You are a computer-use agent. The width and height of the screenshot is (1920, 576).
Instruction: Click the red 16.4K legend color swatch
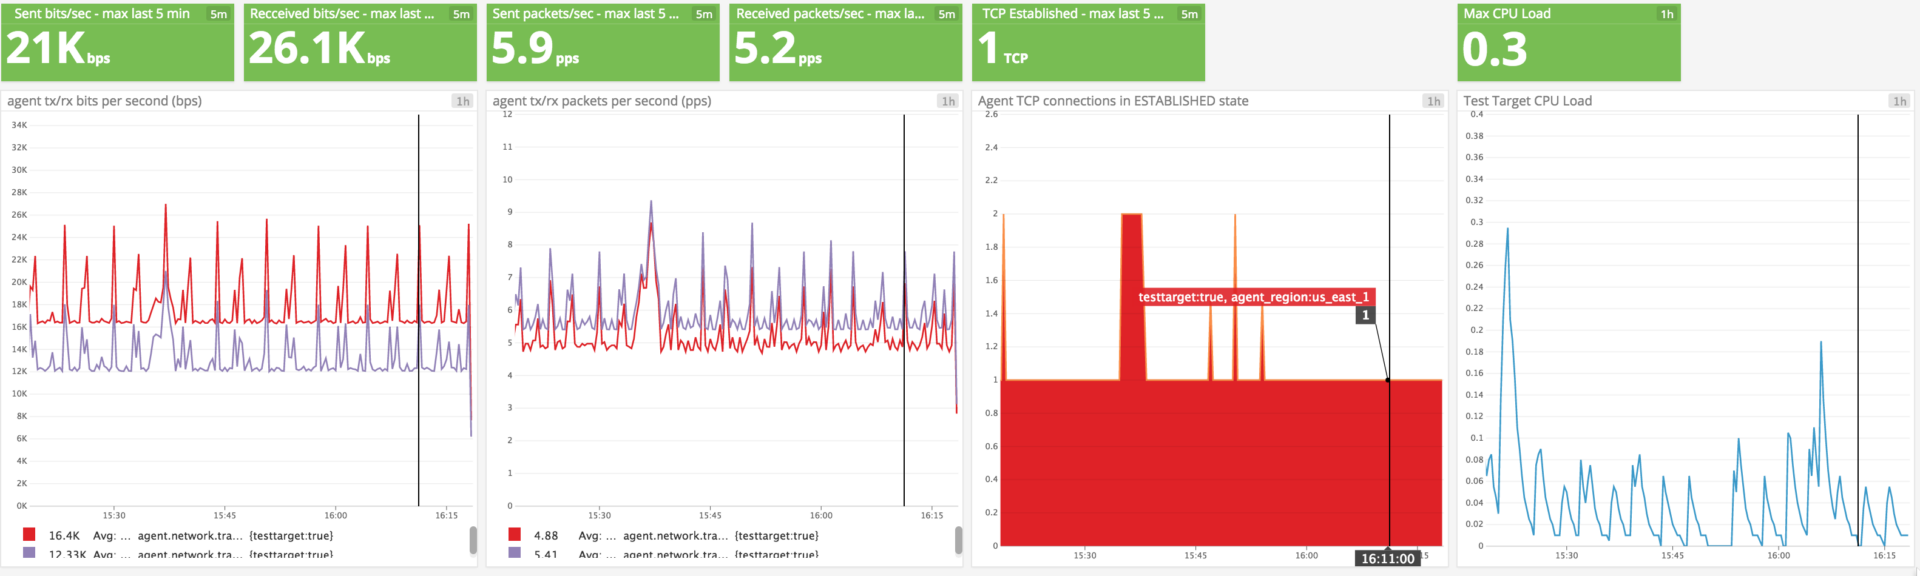click(x=29, y=535)
